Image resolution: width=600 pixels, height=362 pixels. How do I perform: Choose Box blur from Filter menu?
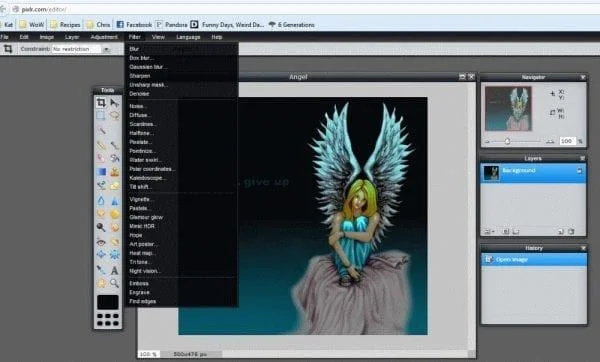coord(141,58)
